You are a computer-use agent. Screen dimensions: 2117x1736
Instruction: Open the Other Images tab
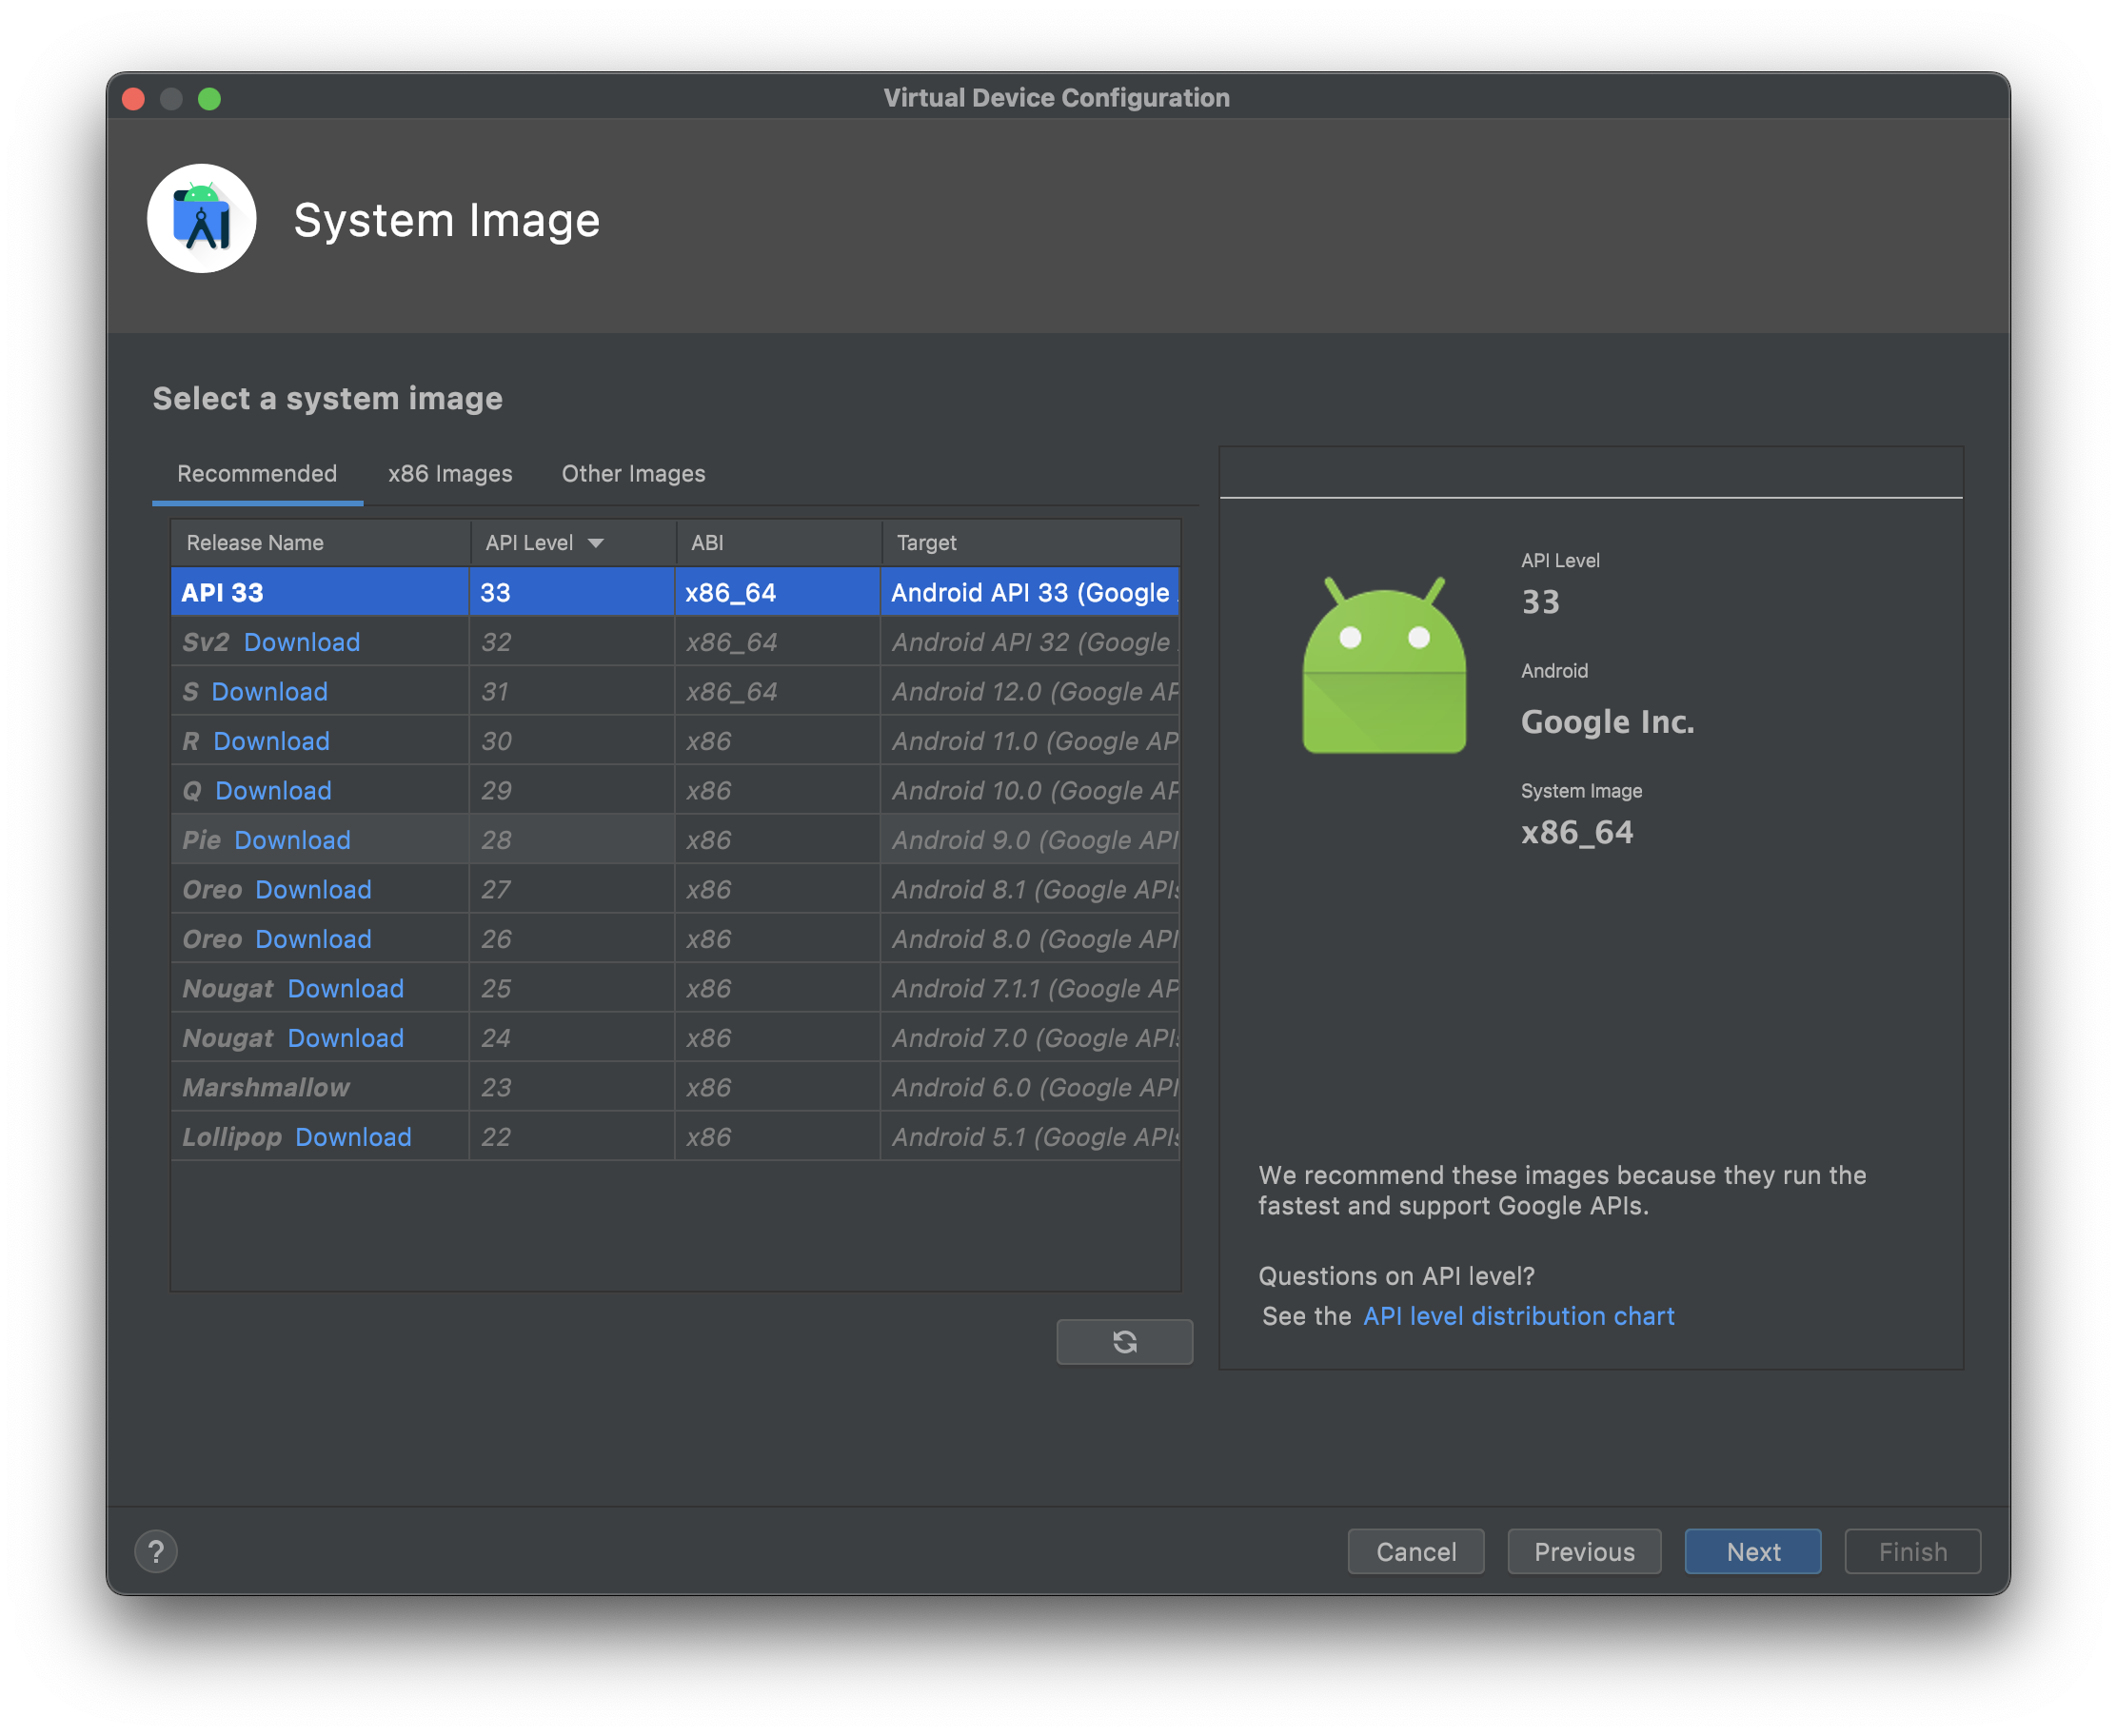pos(633,474)
